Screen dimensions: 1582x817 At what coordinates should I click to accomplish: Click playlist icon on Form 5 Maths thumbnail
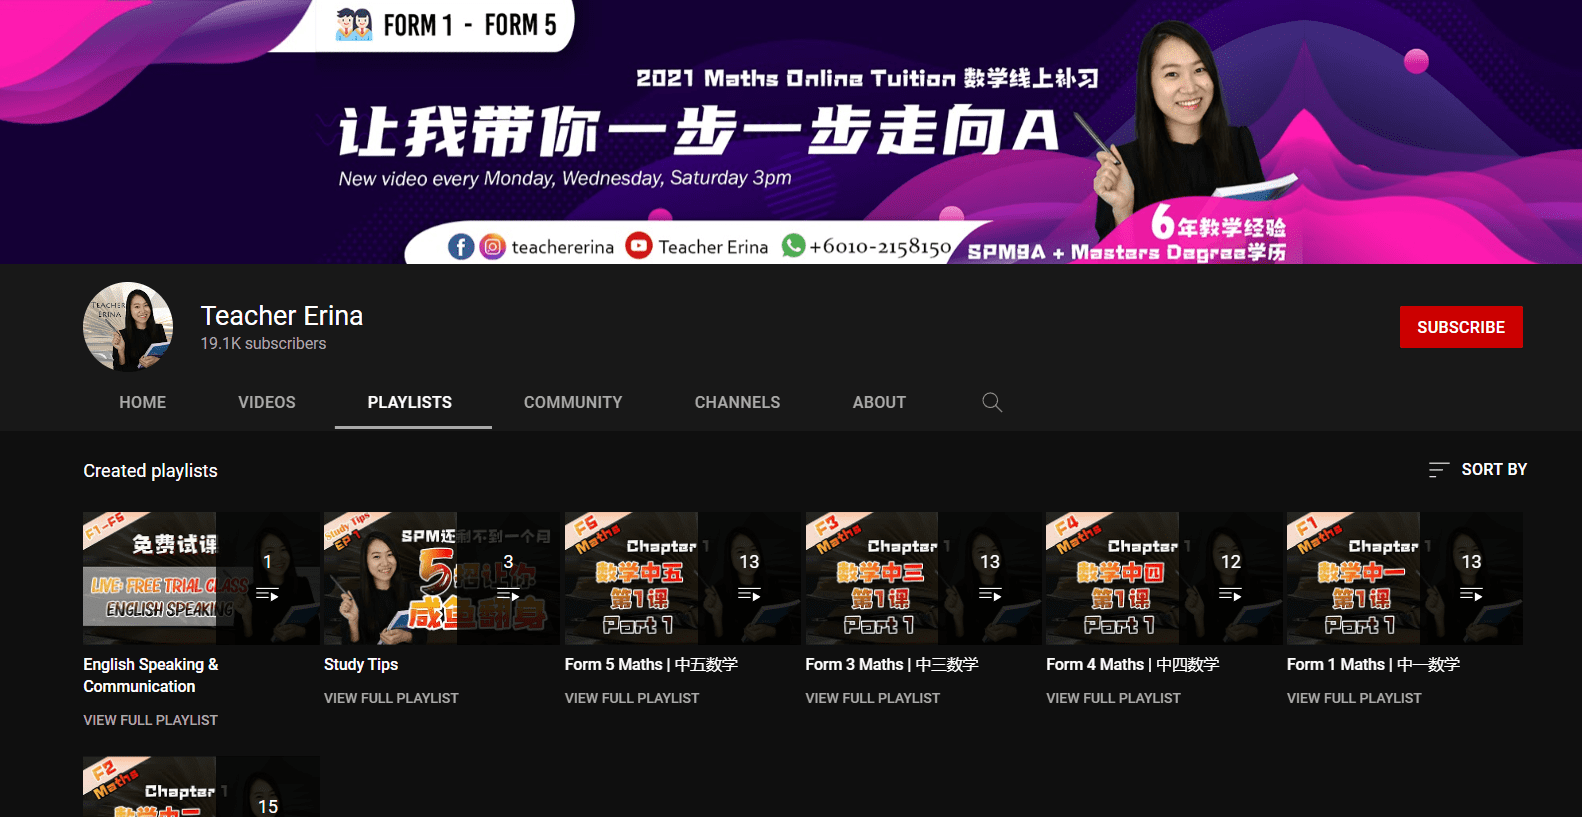pos(749,595)
